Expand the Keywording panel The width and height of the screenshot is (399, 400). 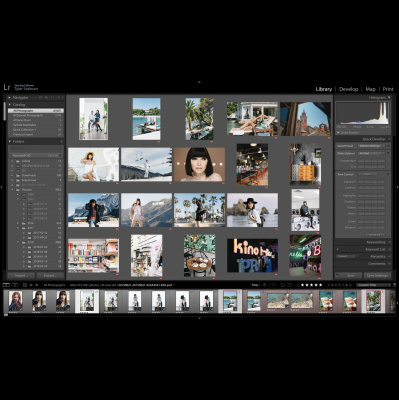click(389, 242)
